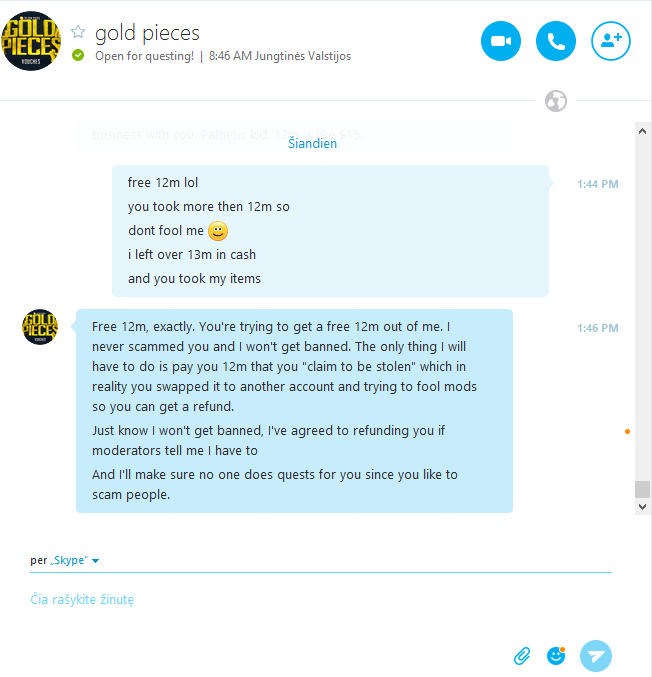652x677 pixels.
Task: Add people to this conversation
Action: pos(611,41)
